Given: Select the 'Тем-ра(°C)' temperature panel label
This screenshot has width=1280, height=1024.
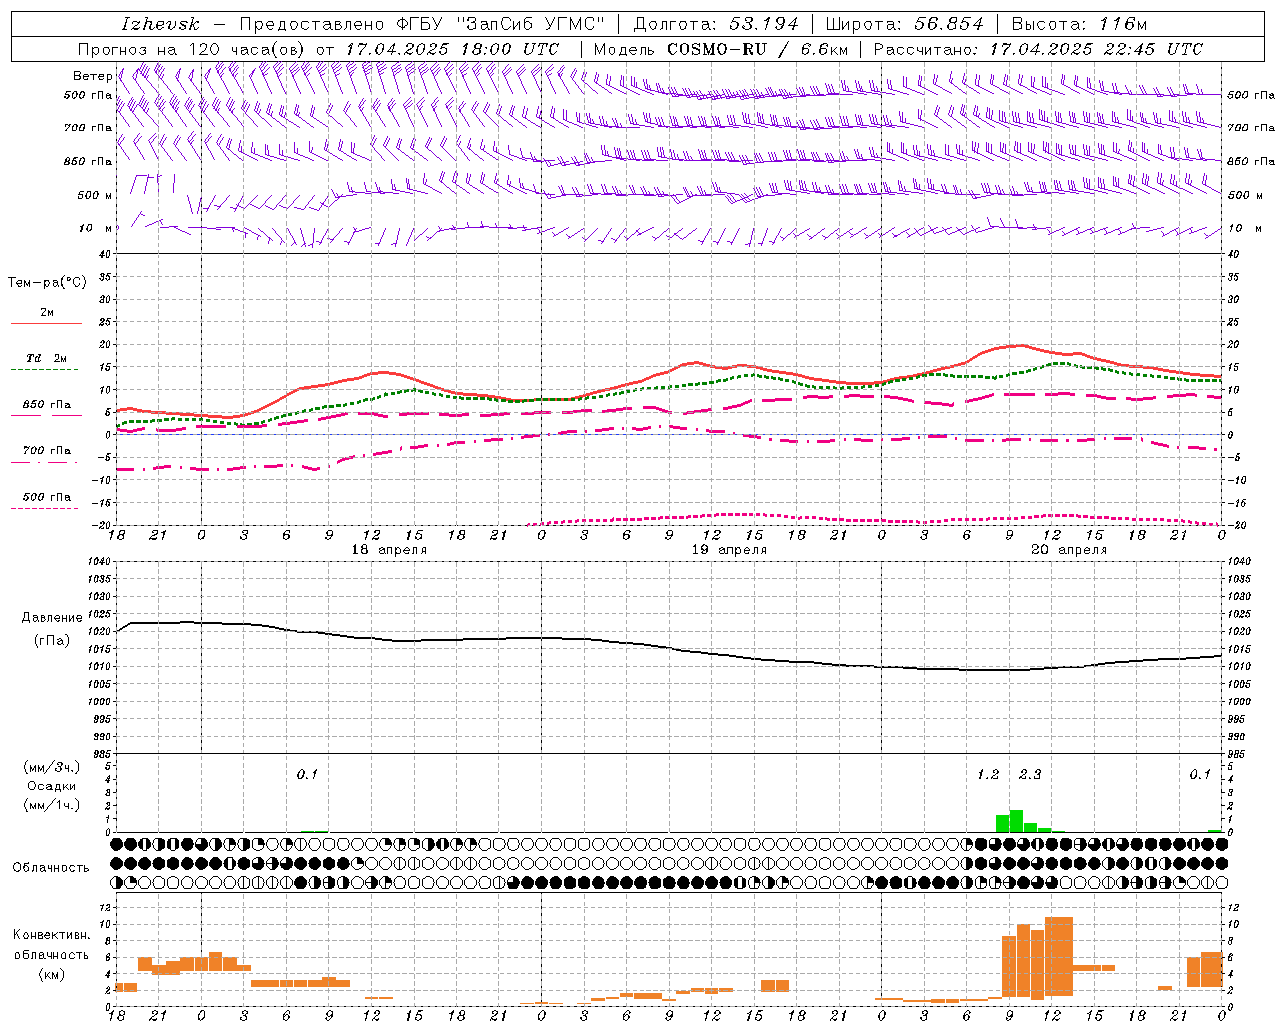Looking at the screenshot, I should pyautogui.click(x=47, y=283).
